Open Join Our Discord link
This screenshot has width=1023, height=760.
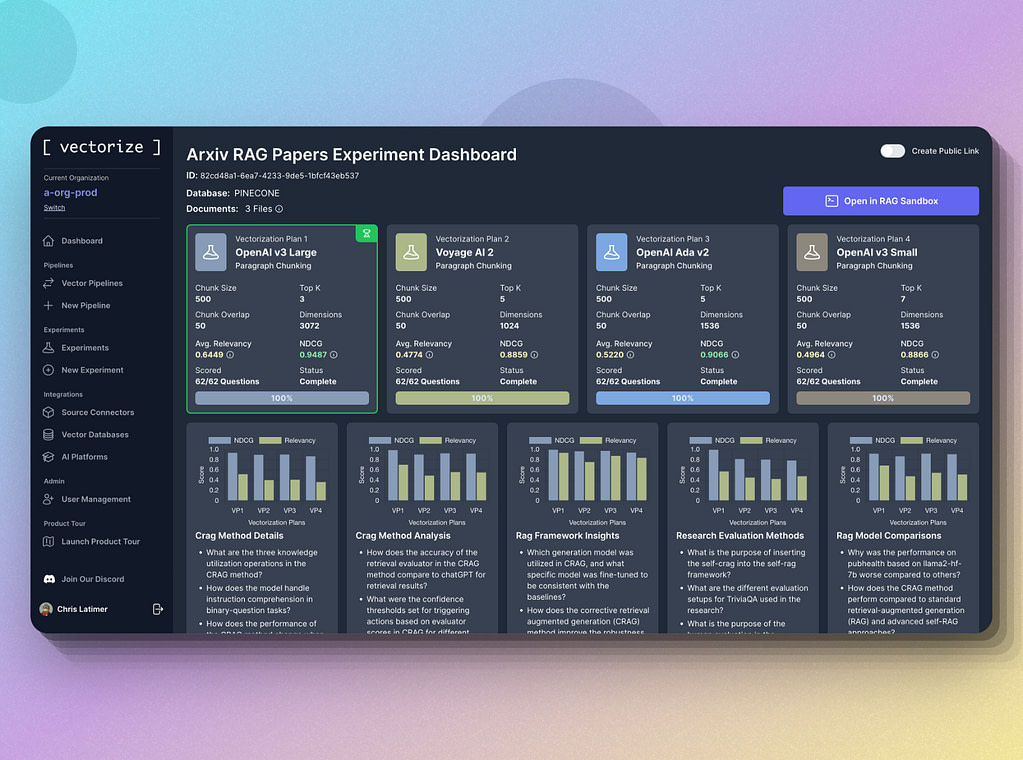click(x=92, y=579)
